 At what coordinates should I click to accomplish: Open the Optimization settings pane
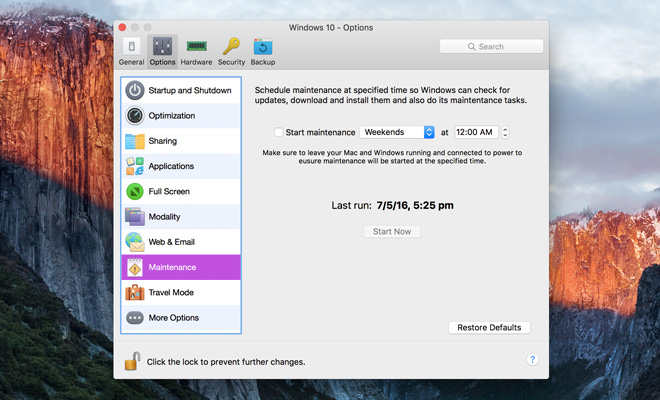pyautogui.click(x=181, y=116)
